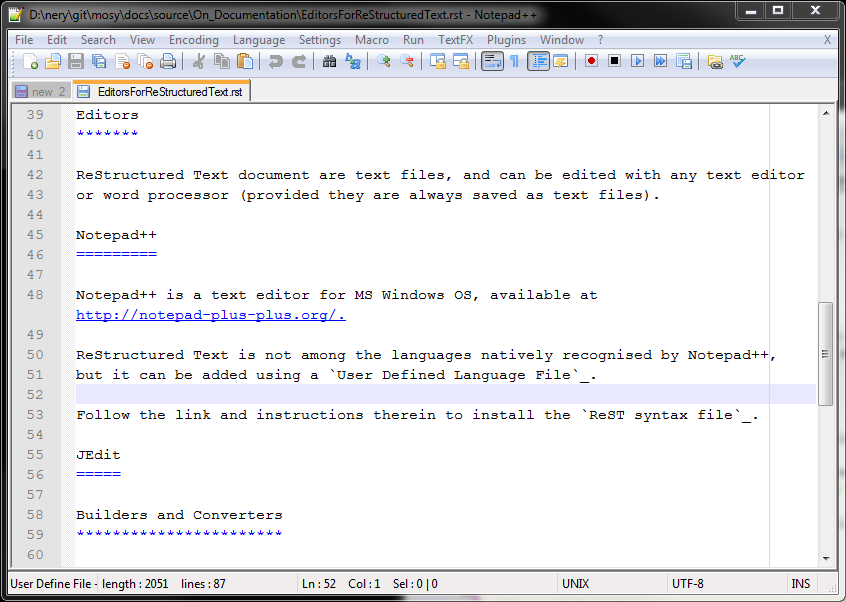Open the Search menu
846x602 pixels.
point(98,40)
